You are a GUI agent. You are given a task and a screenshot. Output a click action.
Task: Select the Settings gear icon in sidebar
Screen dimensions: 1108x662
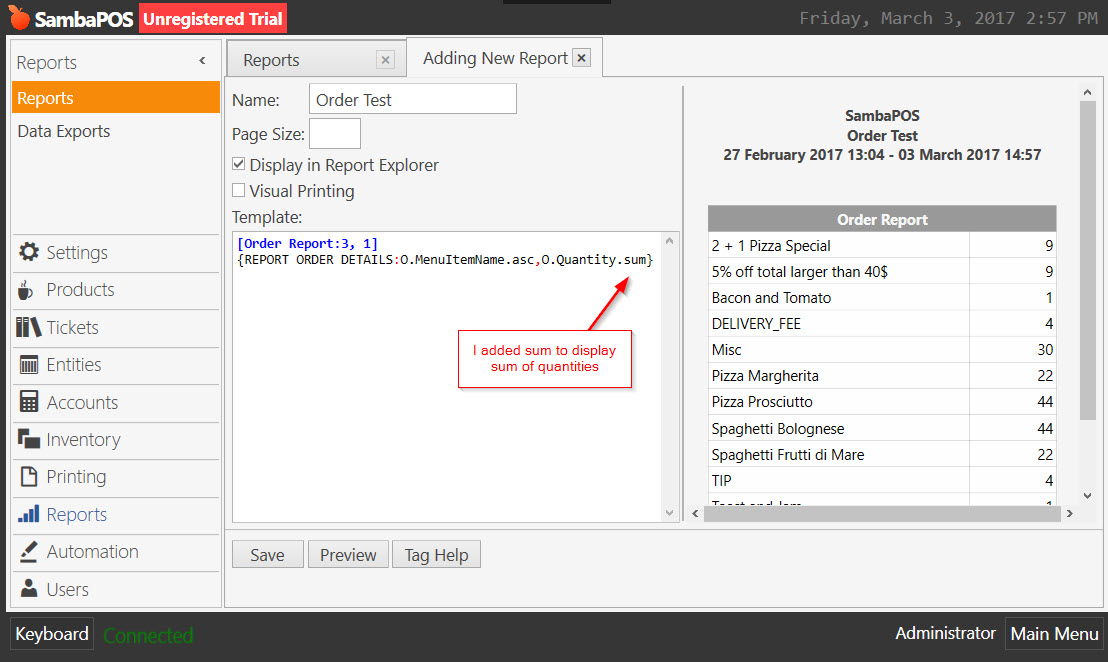tap(29, 253)
